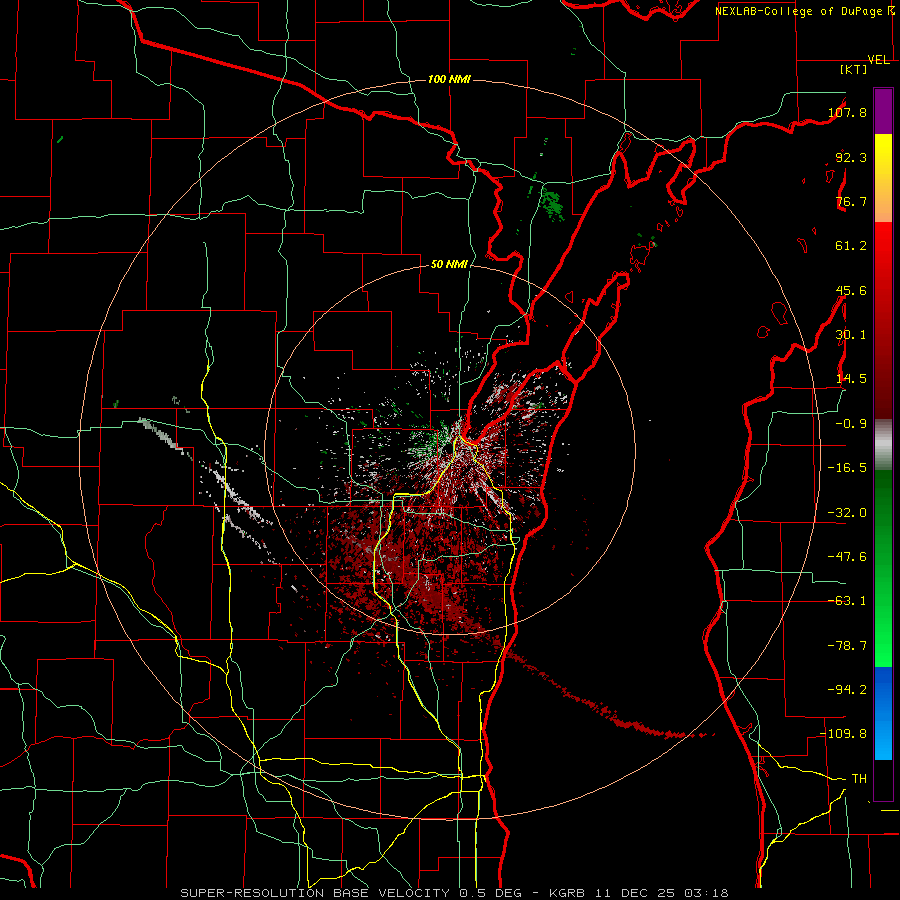
Task: Click the -63.1 value on velocity scale
Action: pos(847,601)
